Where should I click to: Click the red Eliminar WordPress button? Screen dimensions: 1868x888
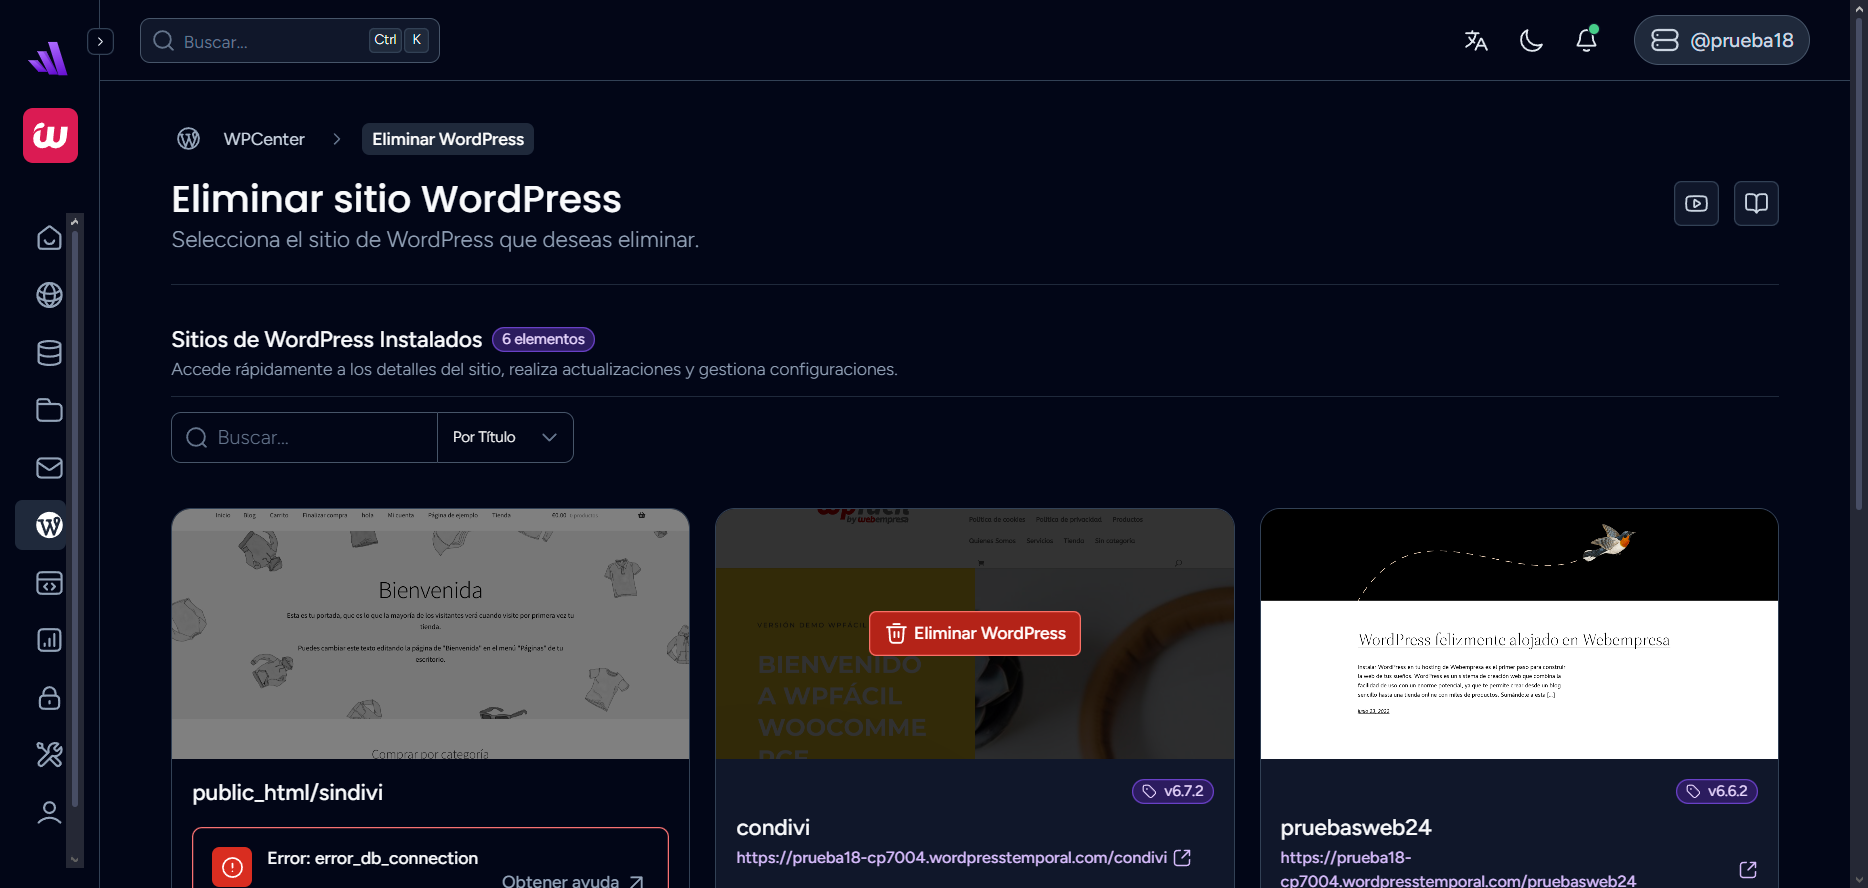[x=975, y=633]
